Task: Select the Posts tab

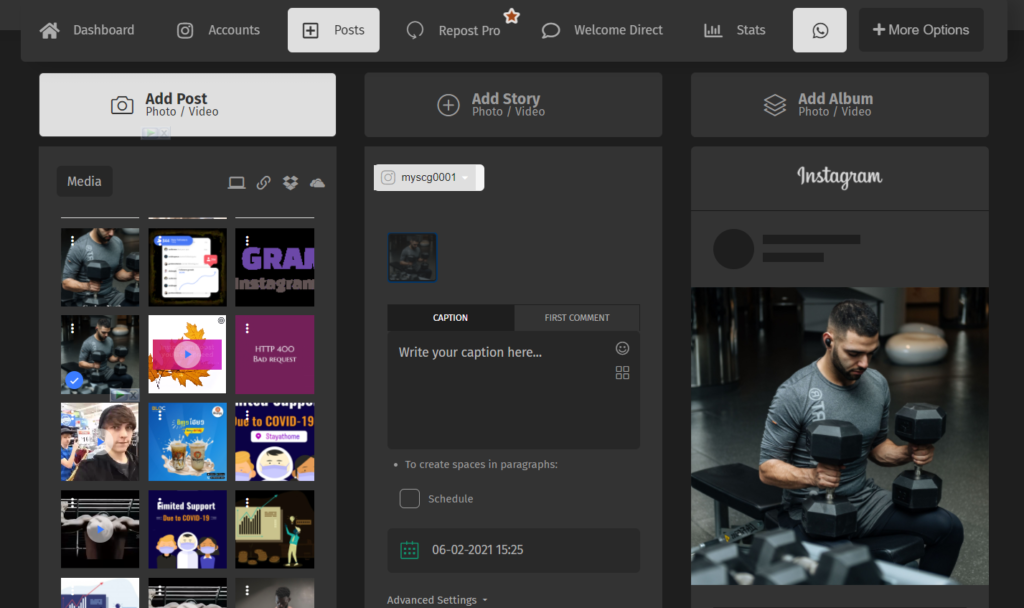Action: [x=333, y=30]
